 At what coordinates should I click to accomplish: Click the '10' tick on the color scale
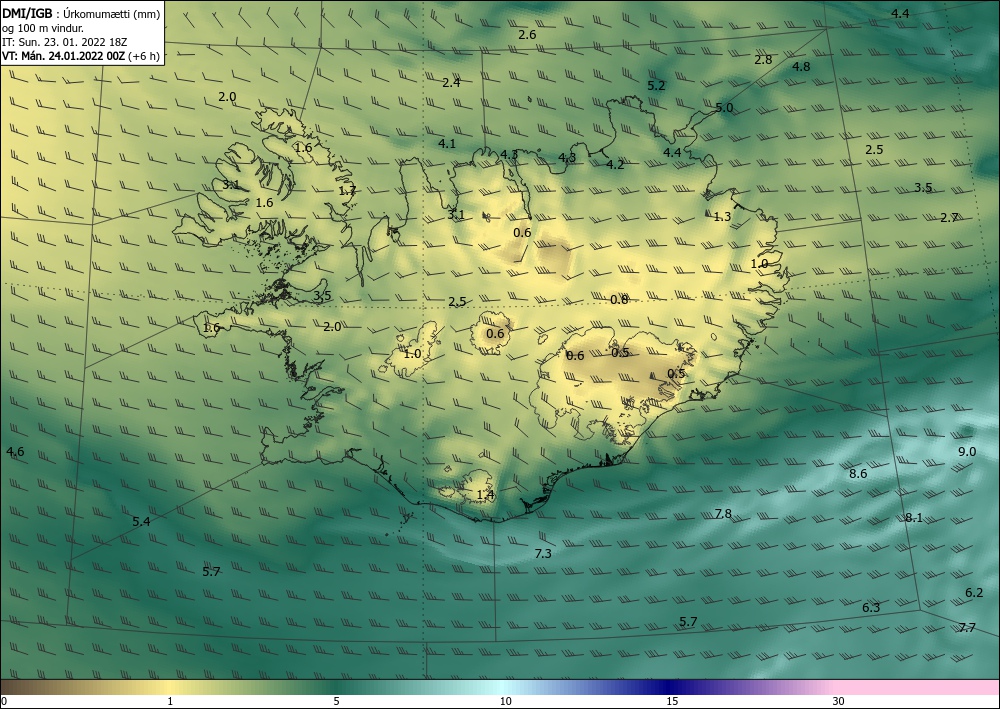506,702
